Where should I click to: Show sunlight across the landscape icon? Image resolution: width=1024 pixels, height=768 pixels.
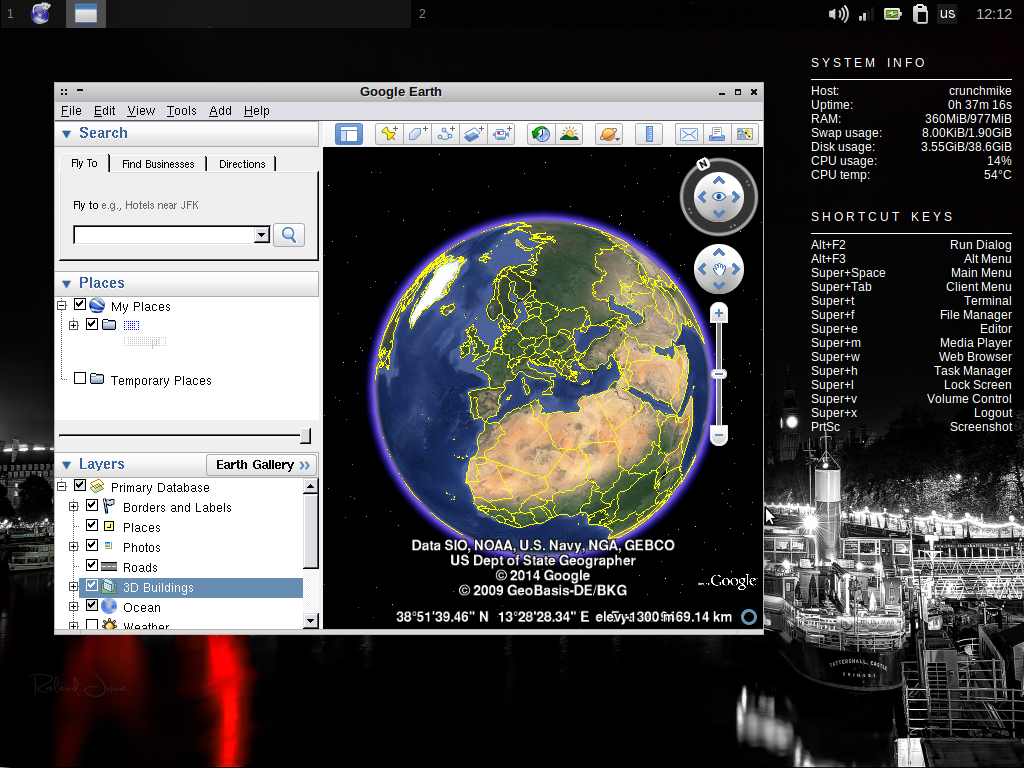tap(569, 135)
